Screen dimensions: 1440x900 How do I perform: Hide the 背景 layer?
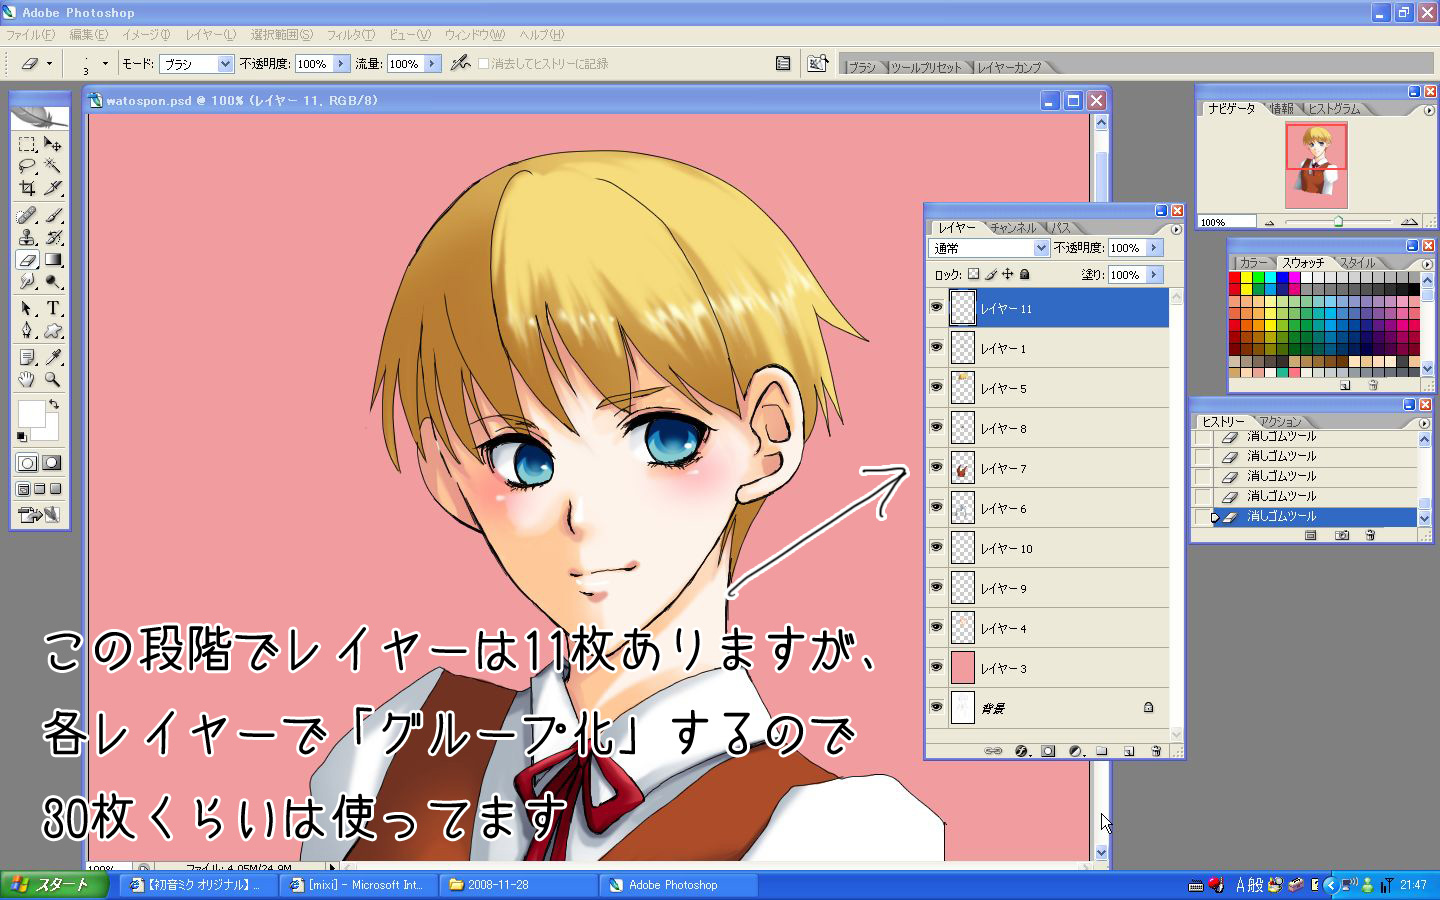tap(936, 707)
